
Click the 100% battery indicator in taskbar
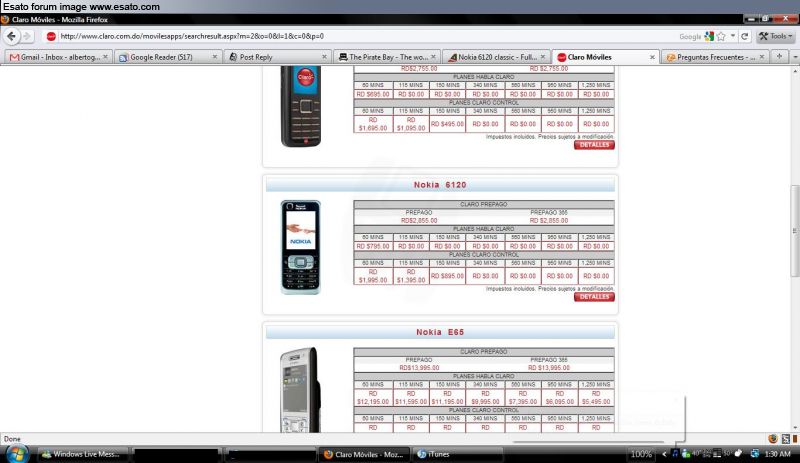(x=641, y=454)
